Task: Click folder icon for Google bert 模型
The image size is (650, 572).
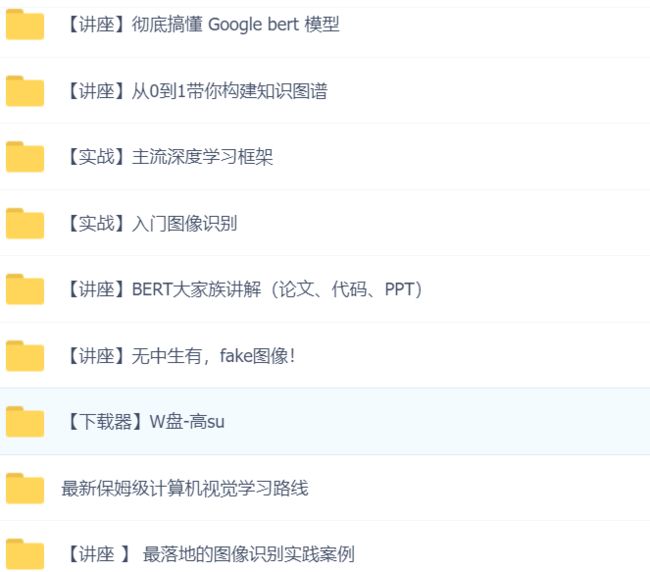Action: pos(25,24)
